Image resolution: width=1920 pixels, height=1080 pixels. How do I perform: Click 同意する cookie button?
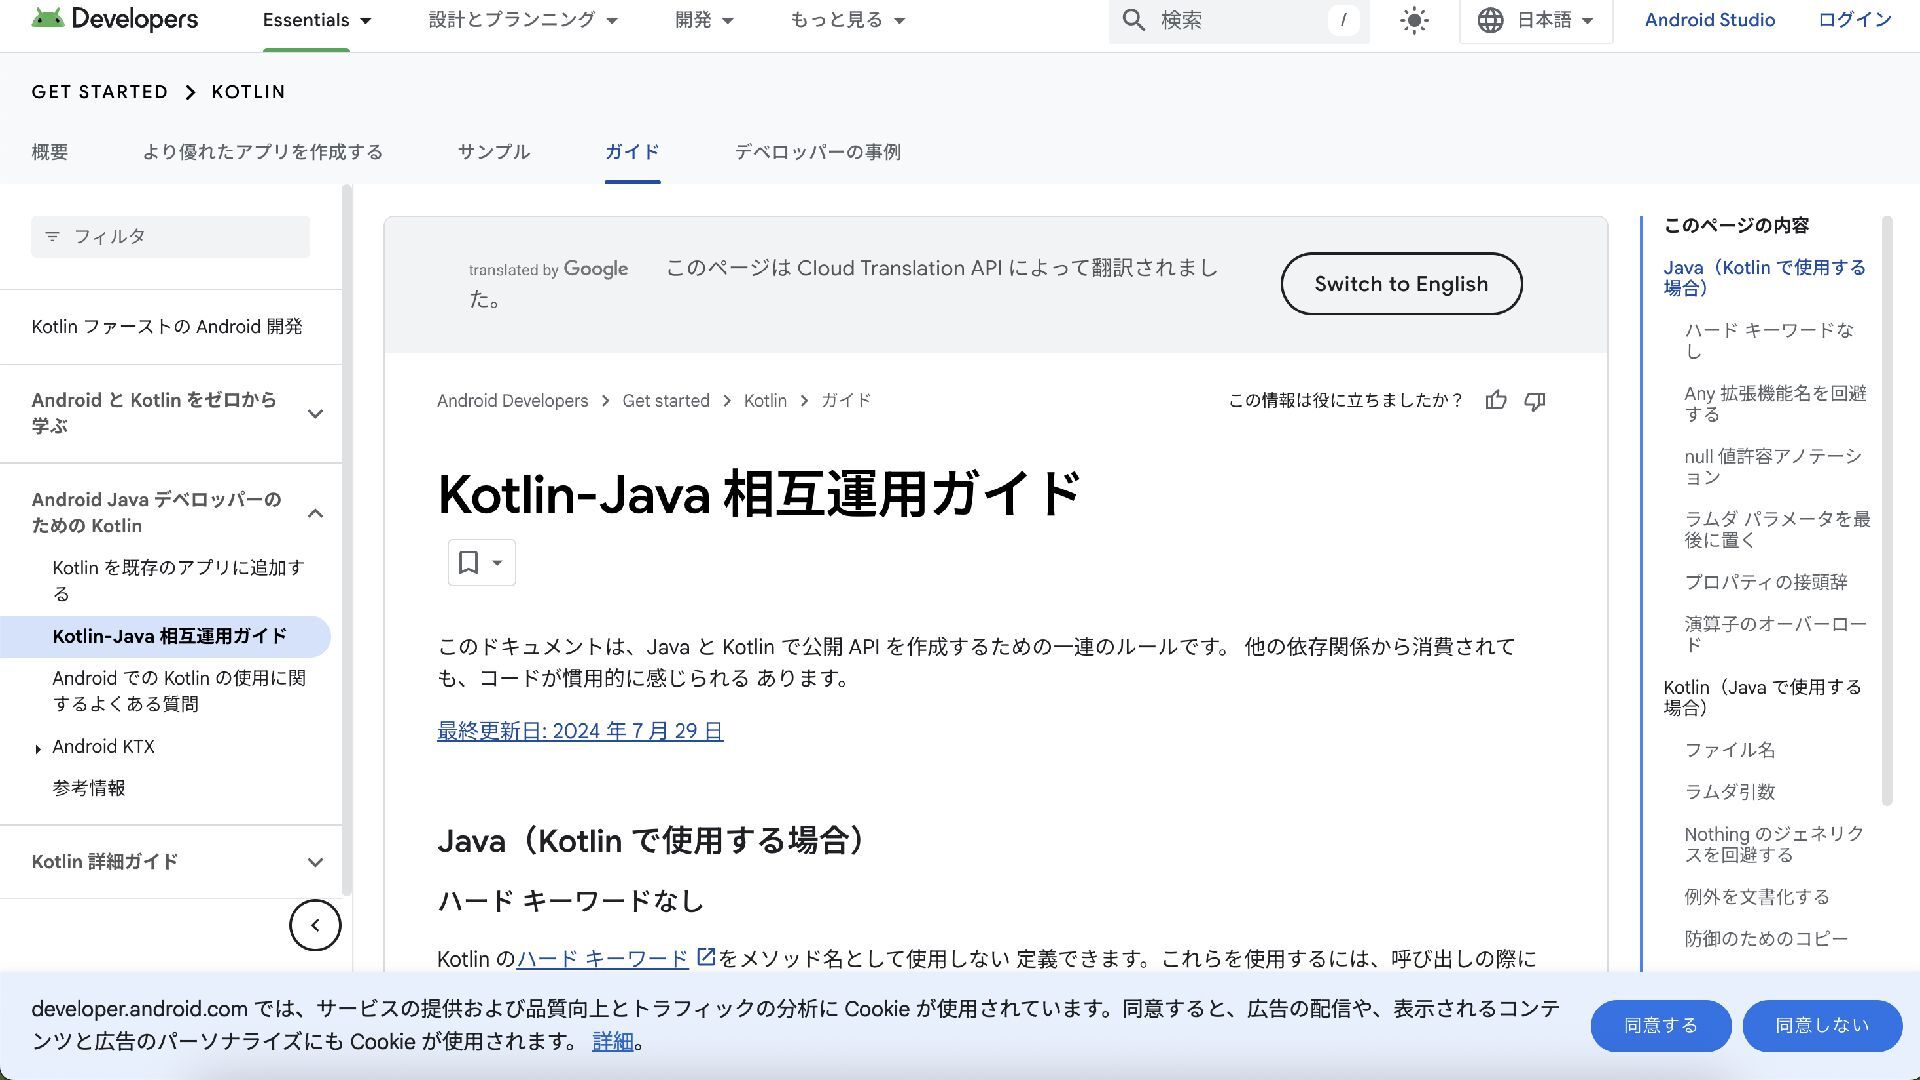(x=1660, y=1025)
